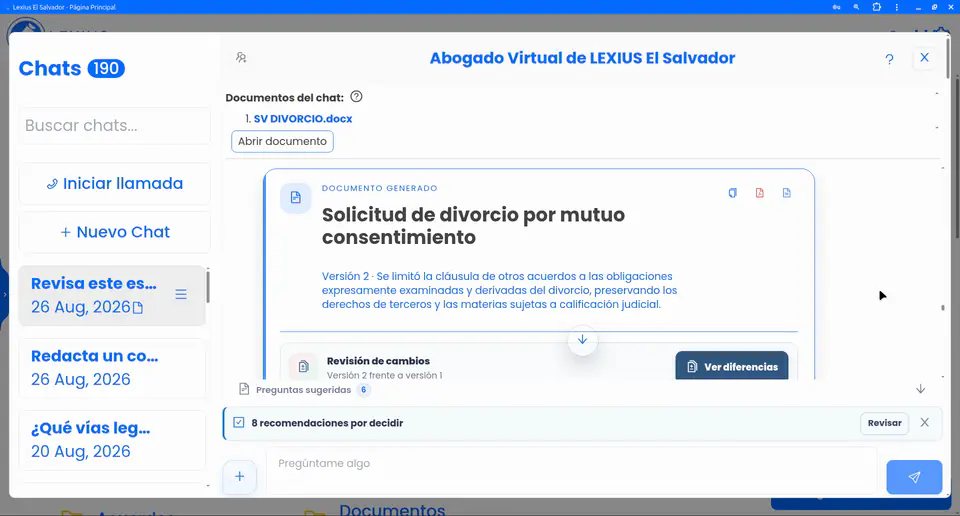Viewport: 960px width, 516px height.
Task: Open help with the question mark icon
Action: click(x=889, y=59)
